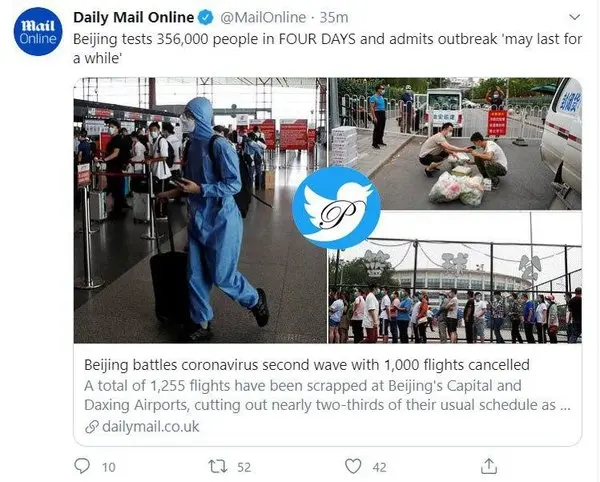
Task: Like the tweet with heart icon
Action: [353, 466]
